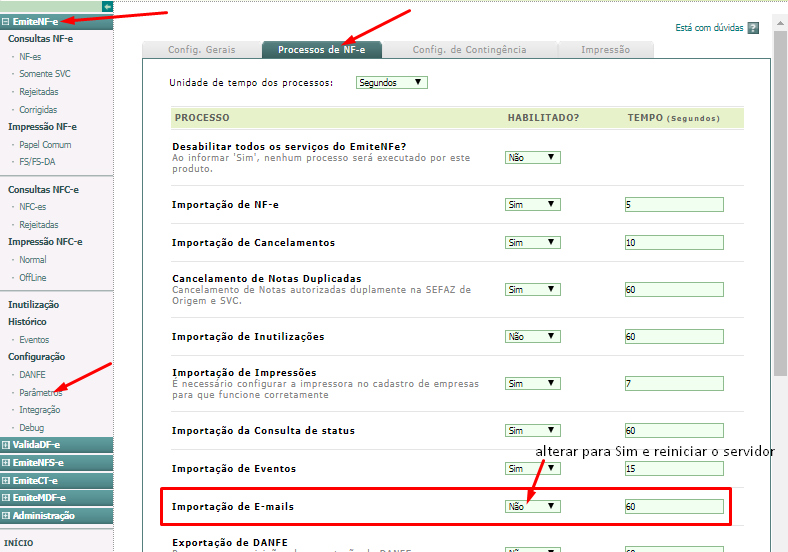This screenshot has width=788, height=552.
Task: Open the Parâmetros configuration link
Action: [41, 393]
